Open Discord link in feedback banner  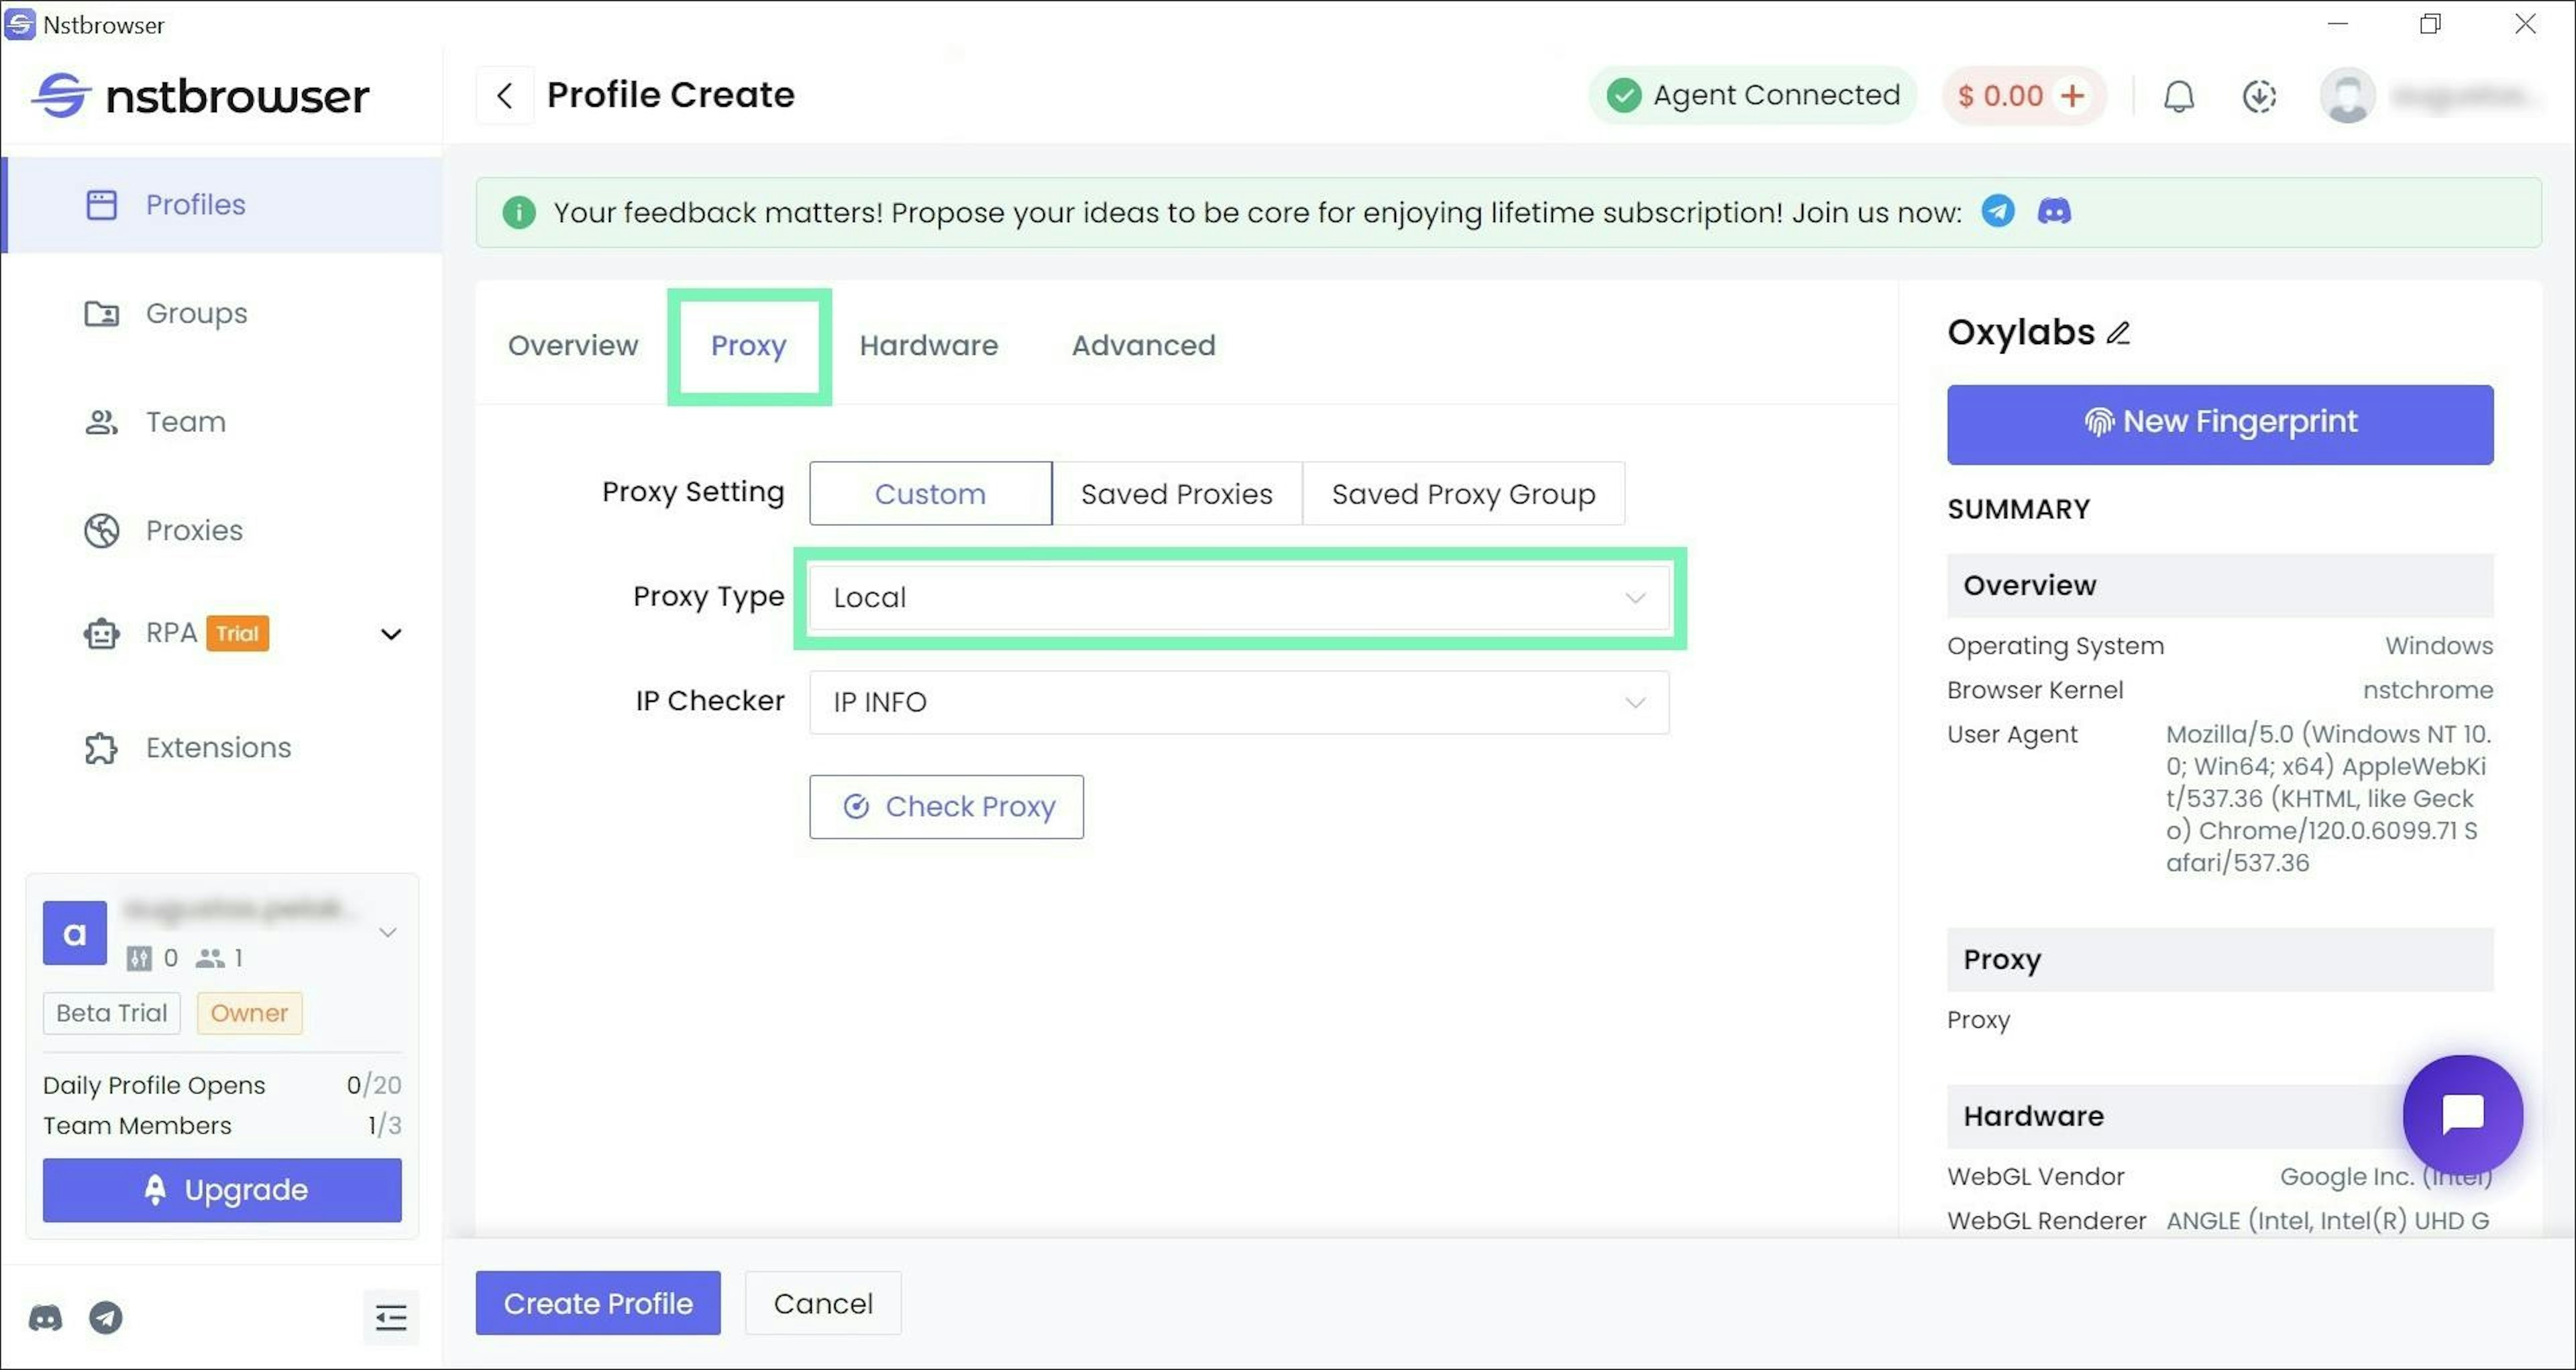click(2054, 211)
